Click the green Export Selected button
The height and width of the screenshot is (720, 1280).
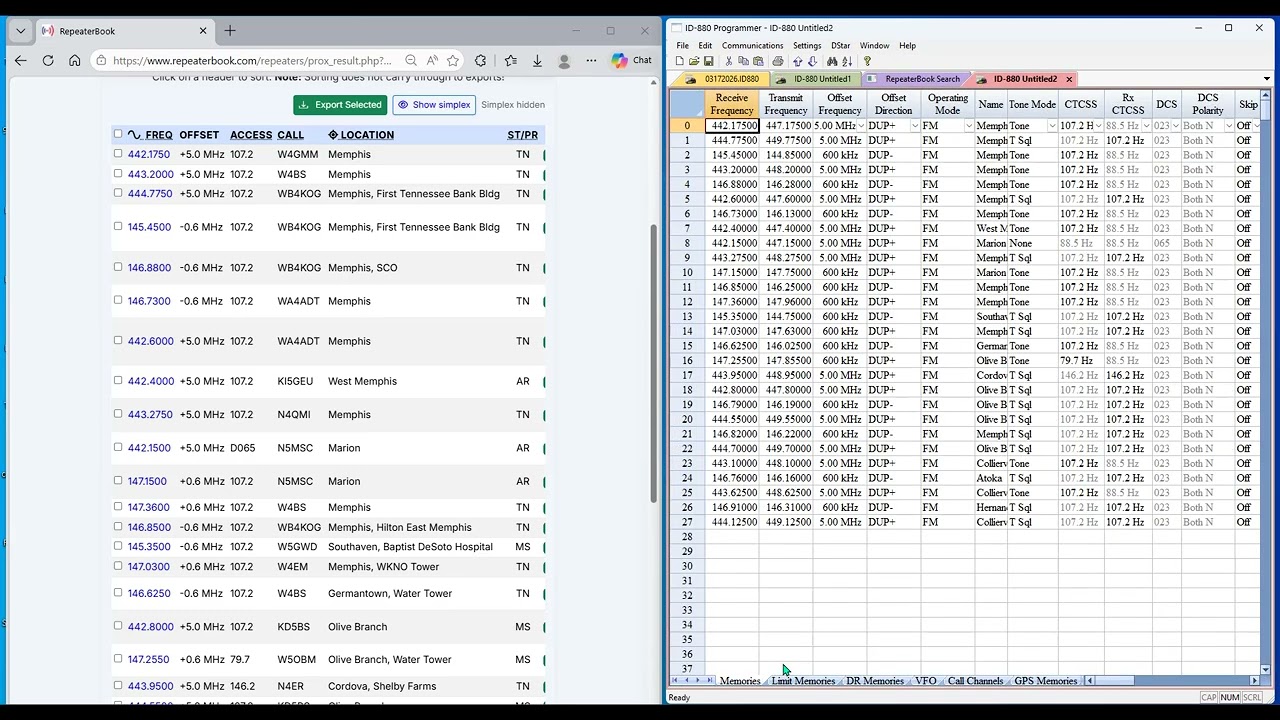point(341,104)
